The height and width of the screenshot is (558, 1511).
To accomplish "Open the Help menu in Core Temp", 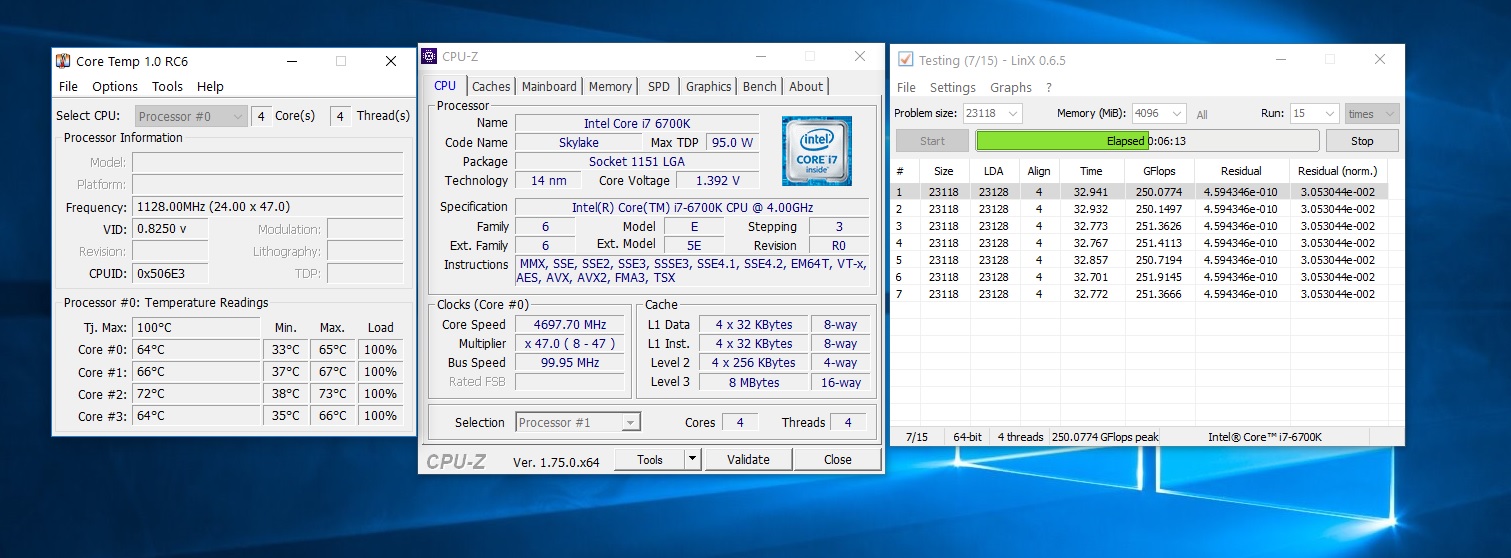I will [x=210, y=86].
